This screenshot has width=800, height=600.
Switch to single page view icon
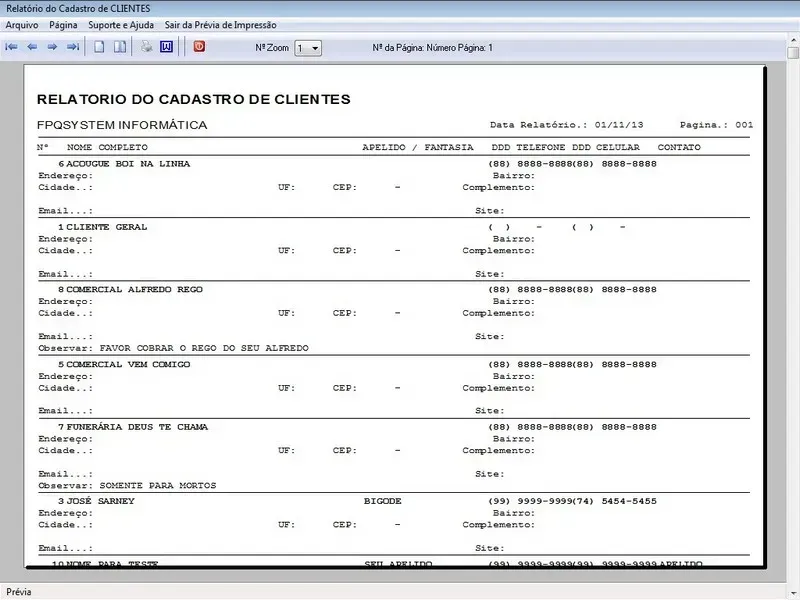click(x=99, y=47)
